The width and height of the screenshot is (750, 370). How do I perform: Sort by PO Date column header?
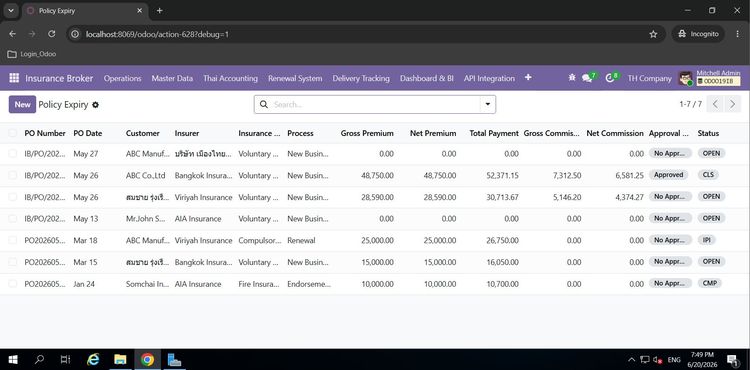[88, 133]
